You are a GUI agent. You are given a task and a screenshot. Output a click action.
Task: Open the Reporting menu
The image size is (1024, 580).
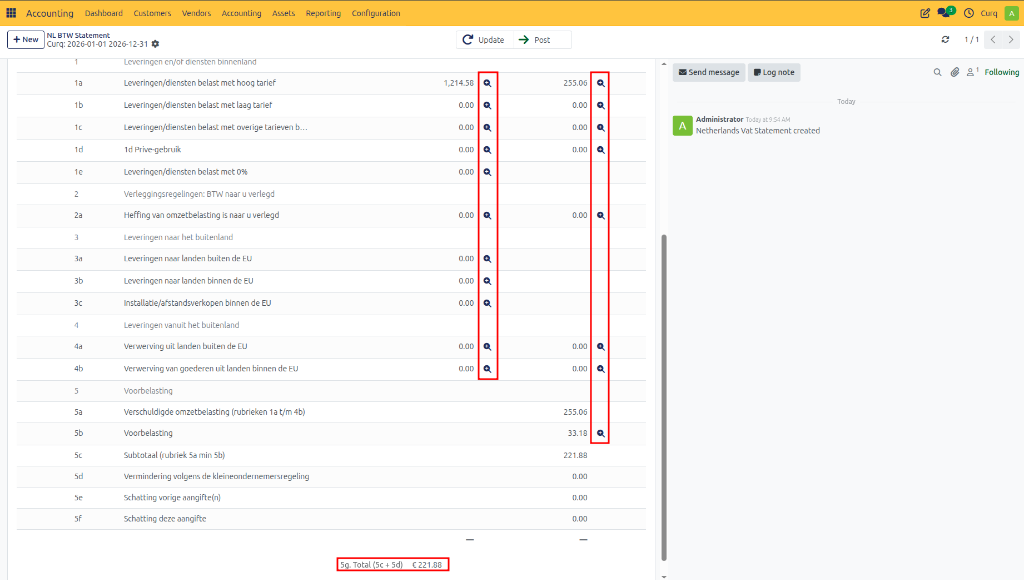click(323, 13)
